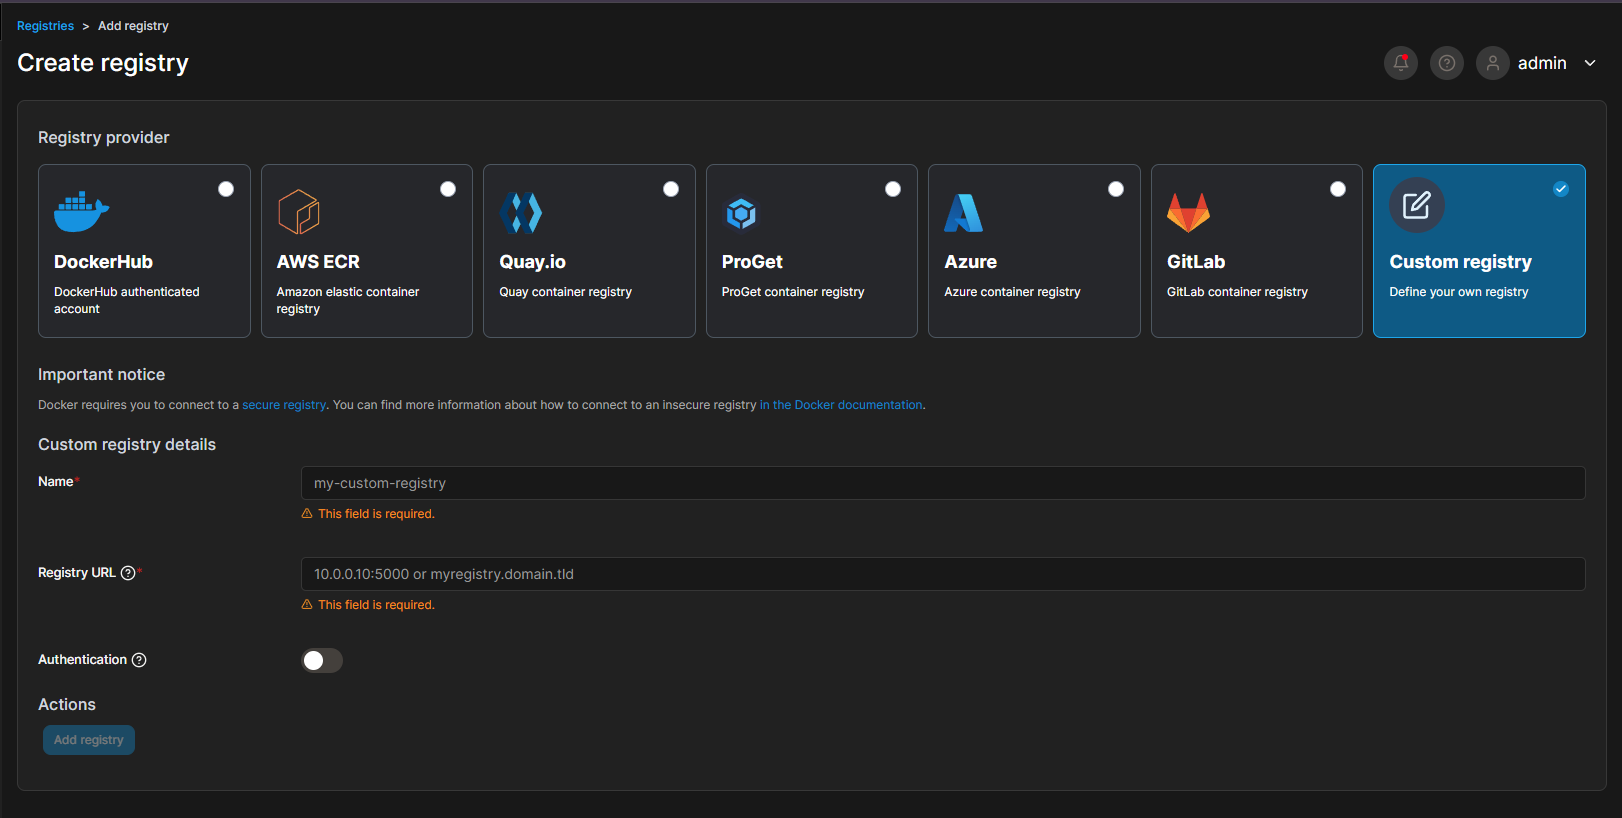This screenshot has width=1622, height=818.
Task: Click the admin user avatar icon
Action: point(1493,63)
